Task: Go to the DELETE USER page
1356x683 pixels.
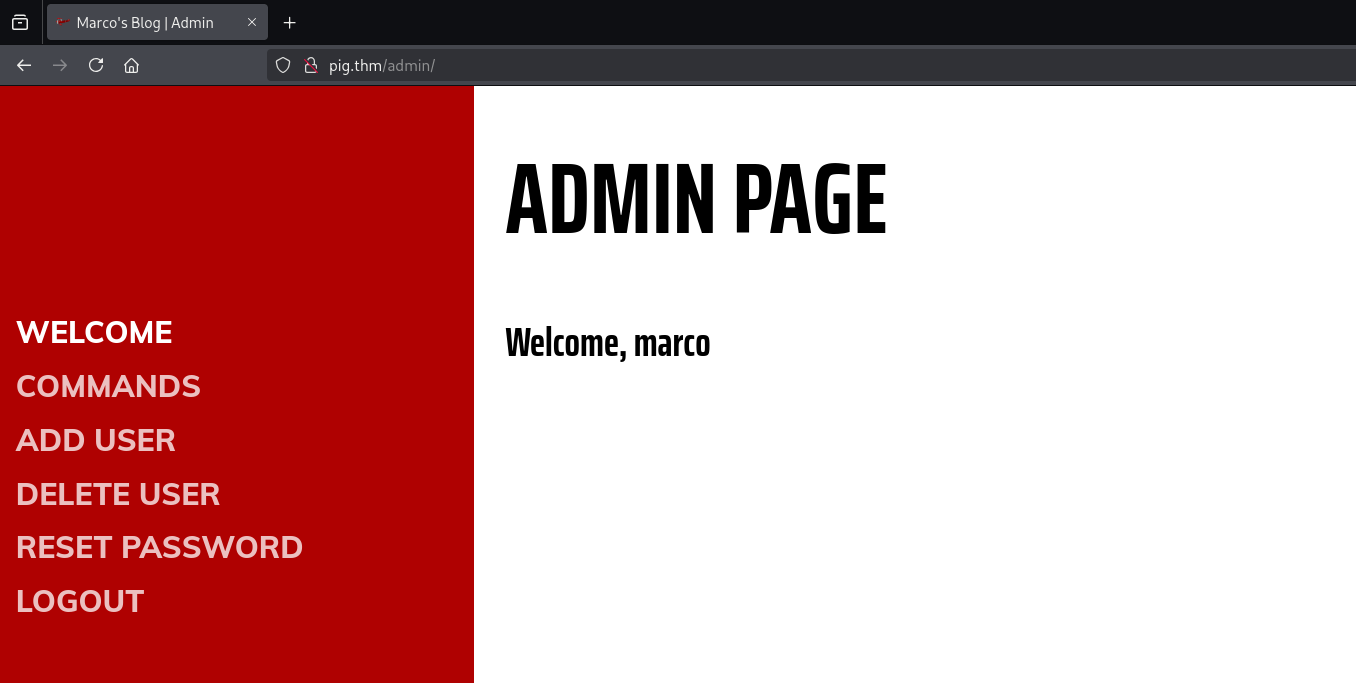Action: point(118,494)
